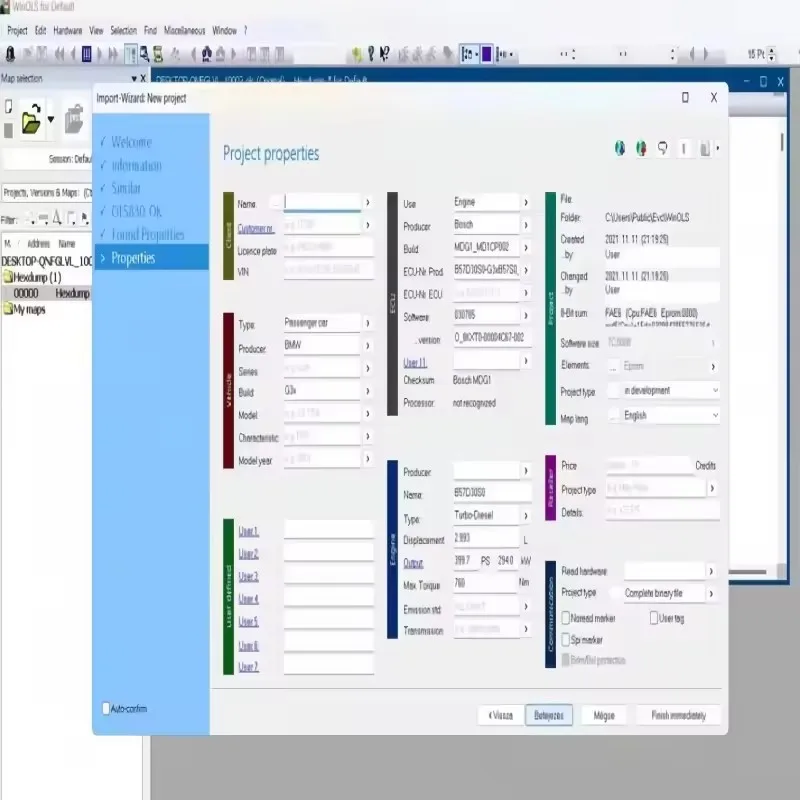Open the Hardware menu

pyautogui.click(x=67, y=31)
